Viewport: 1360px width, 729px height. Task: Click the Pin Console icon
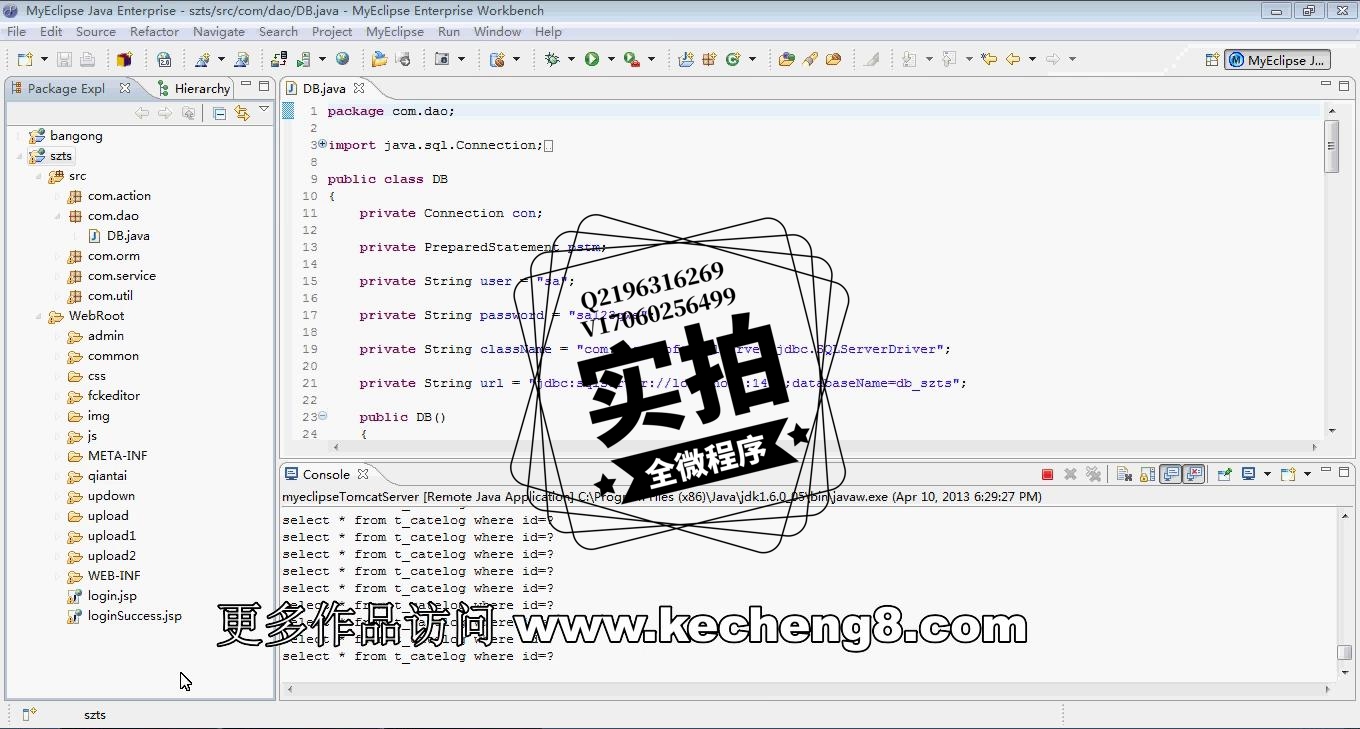tap(1224, 474)
